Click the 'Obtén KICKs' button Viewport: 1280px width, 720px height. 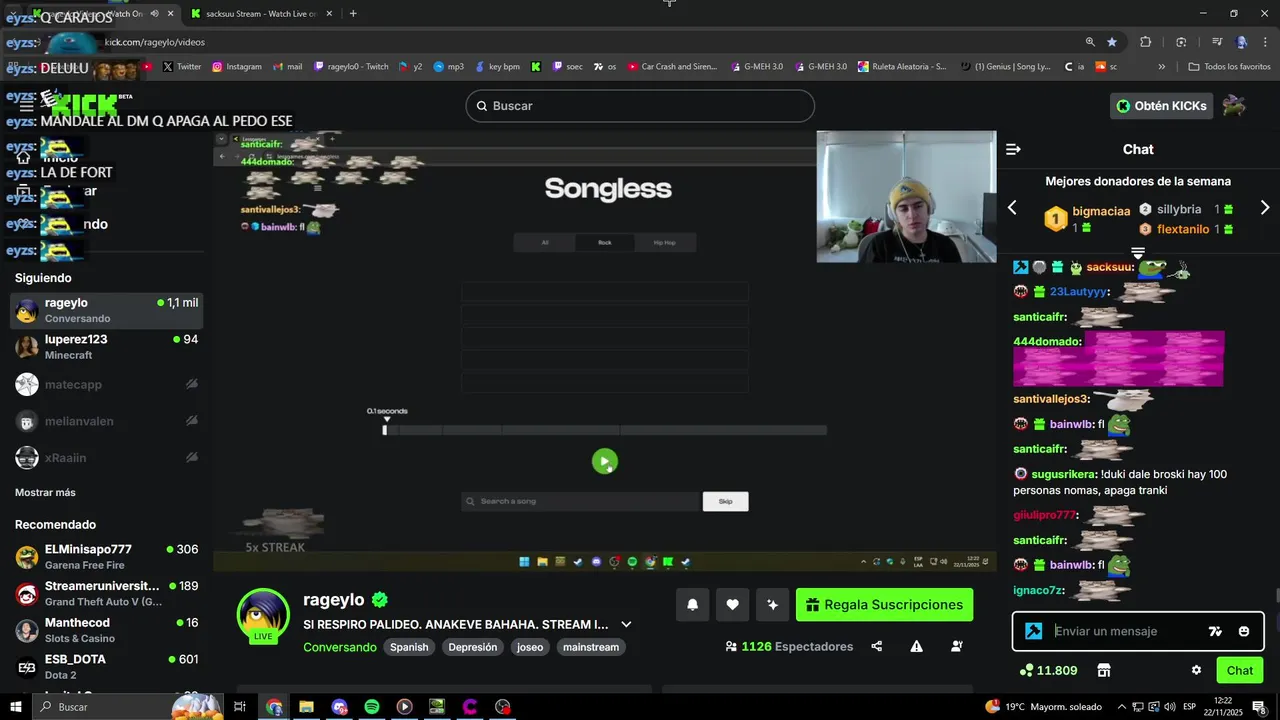[x=1161, y=105]
